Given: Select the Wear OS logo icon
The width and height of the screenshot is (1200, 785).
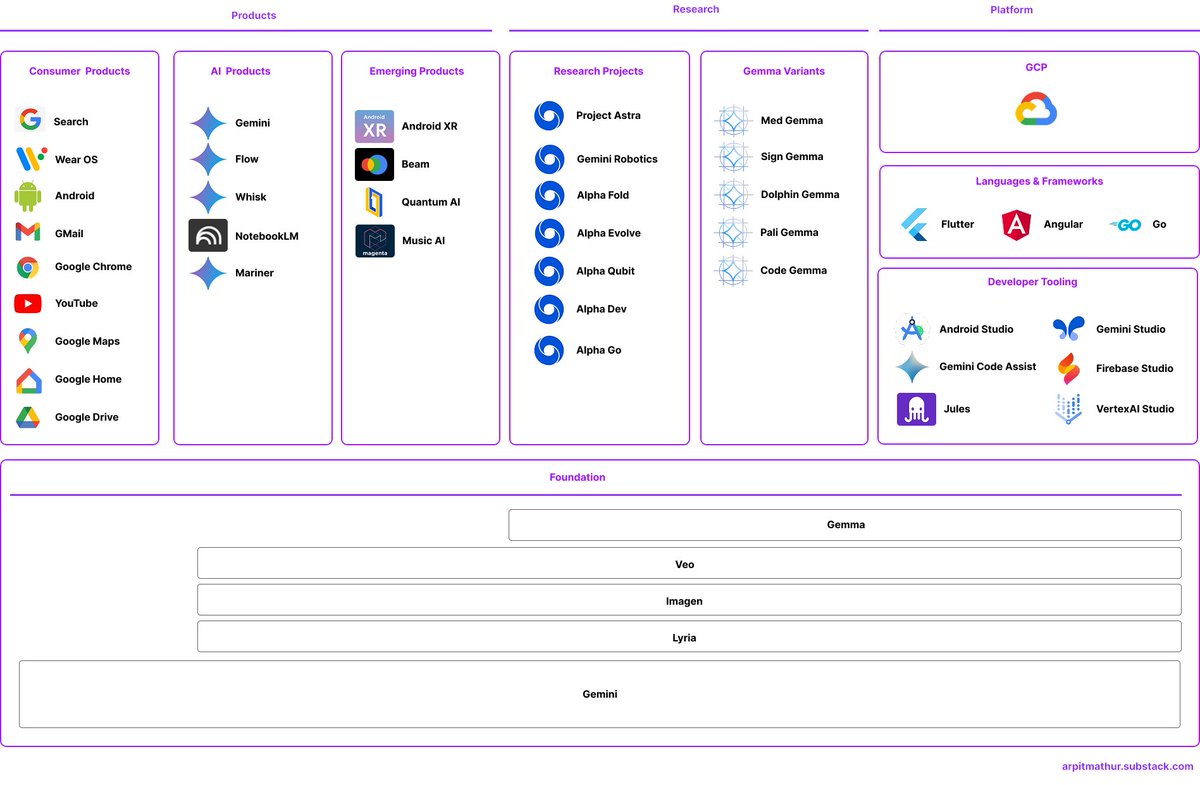Looking at the screenshot, I should 30,159.
